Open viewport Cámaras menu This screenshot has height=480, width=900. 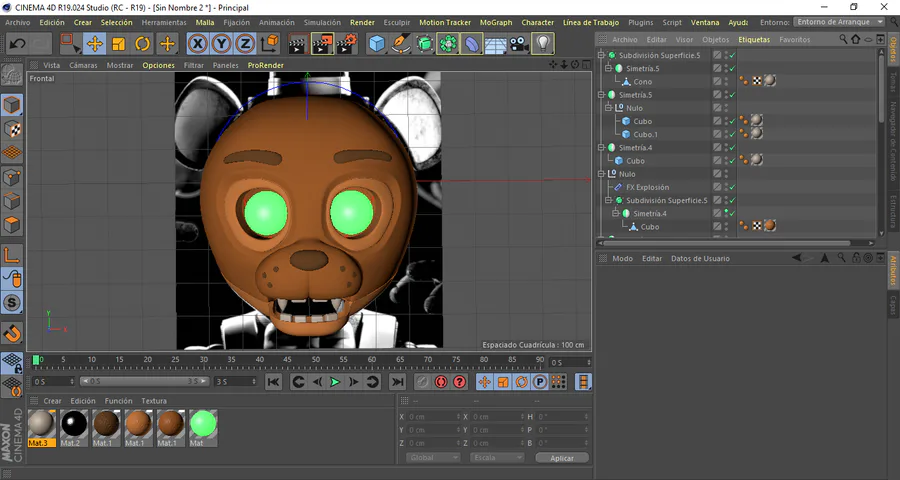(x=83, y=65)
